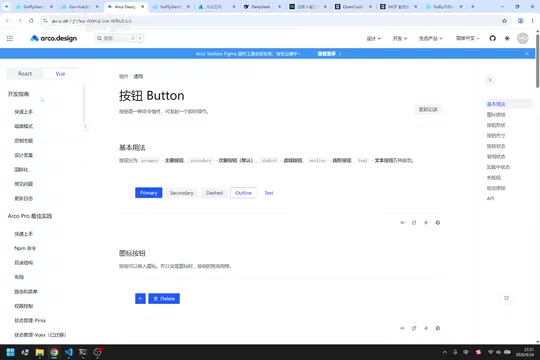Screen dimensions: 540x360
Task: Open basic usage demo in CodeSandbox icon
Action: coord(438,223)
